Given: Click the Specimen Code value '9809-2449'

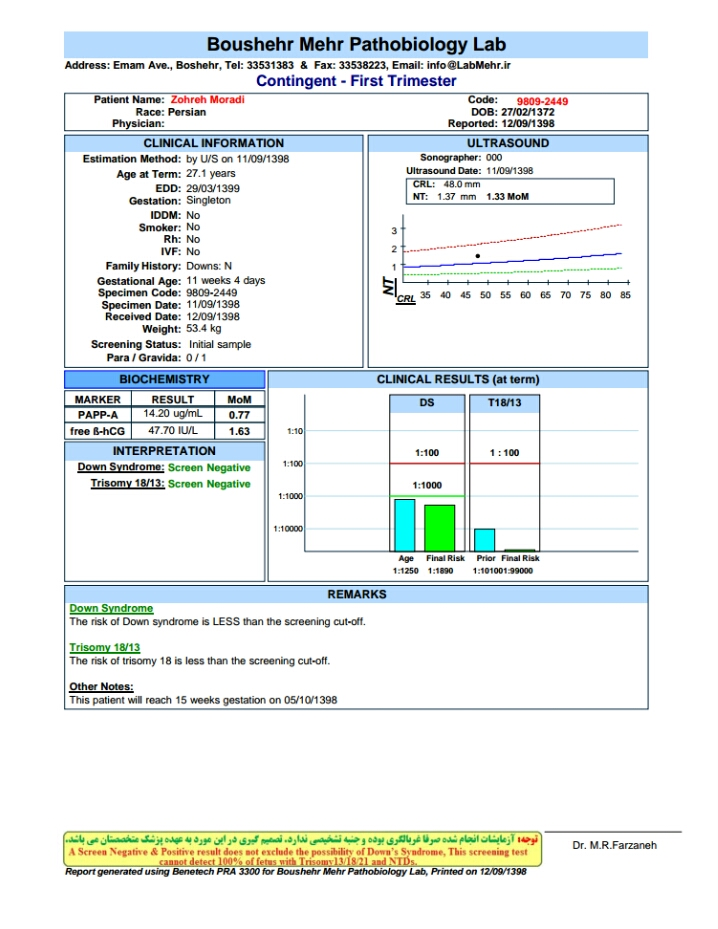Looking at the screenshot, I should 211,293.
